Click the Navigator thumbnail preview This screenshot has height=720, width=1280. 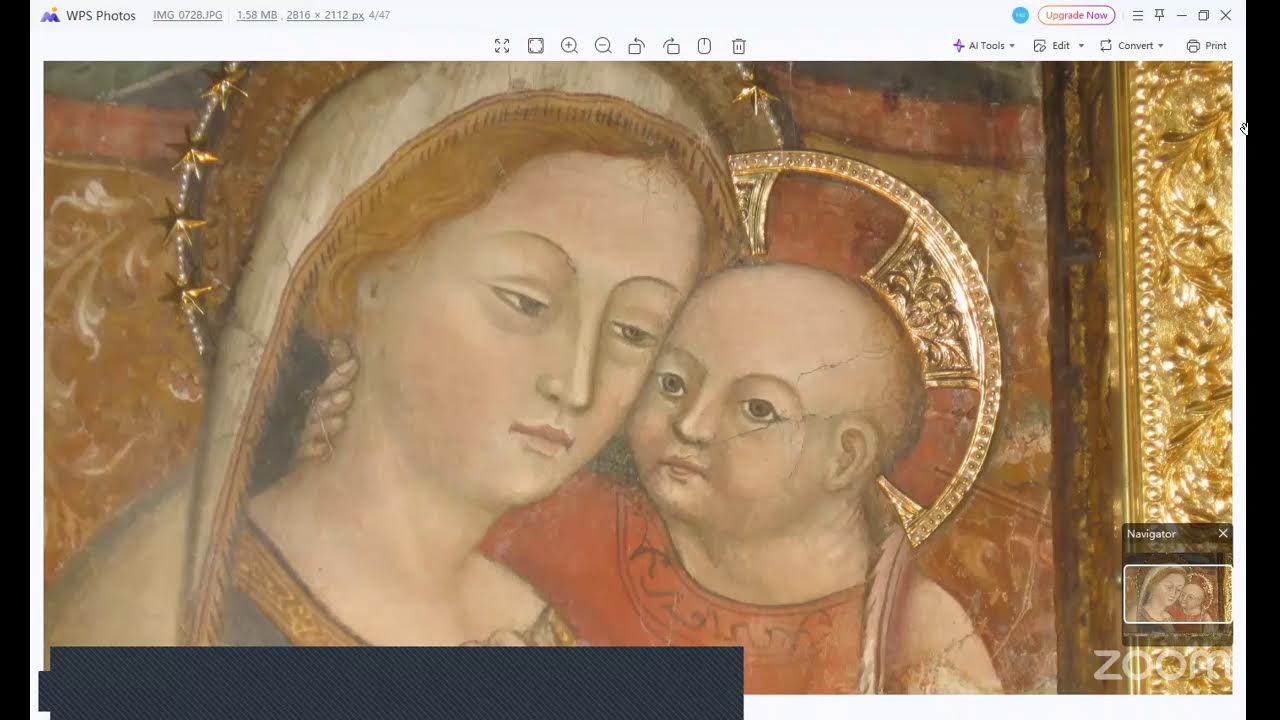(x=1178, y=595)
